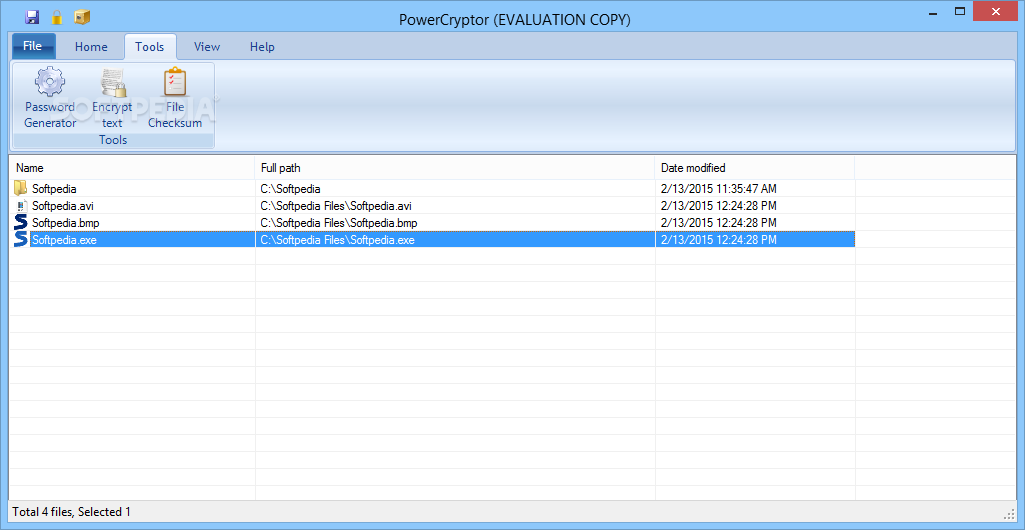The image size is (1025, 530).
Task: Click date 2/13/2015 11:35:47 AM
Action: [718, 189]
